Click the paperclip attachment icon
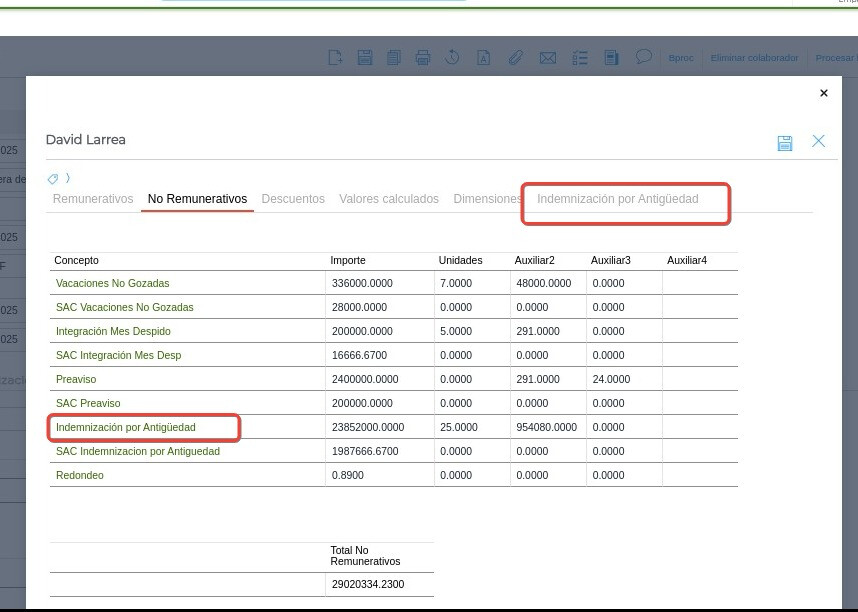 click(515, 58)
